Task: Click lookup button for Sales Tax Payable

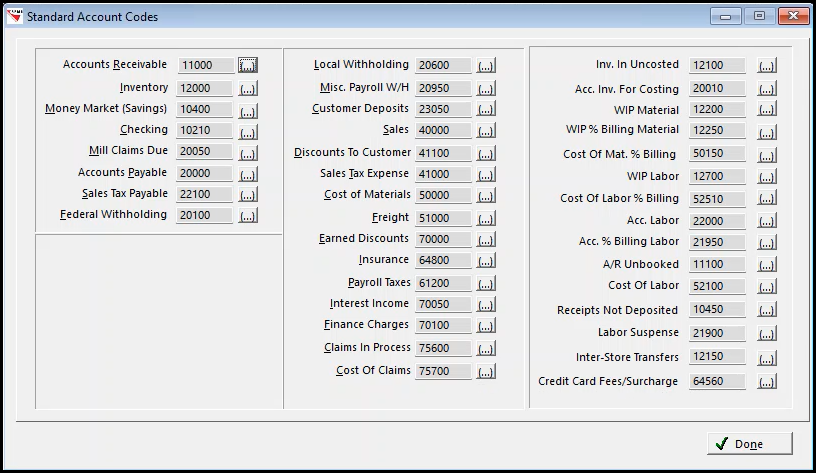Action: tap(248, 195)
